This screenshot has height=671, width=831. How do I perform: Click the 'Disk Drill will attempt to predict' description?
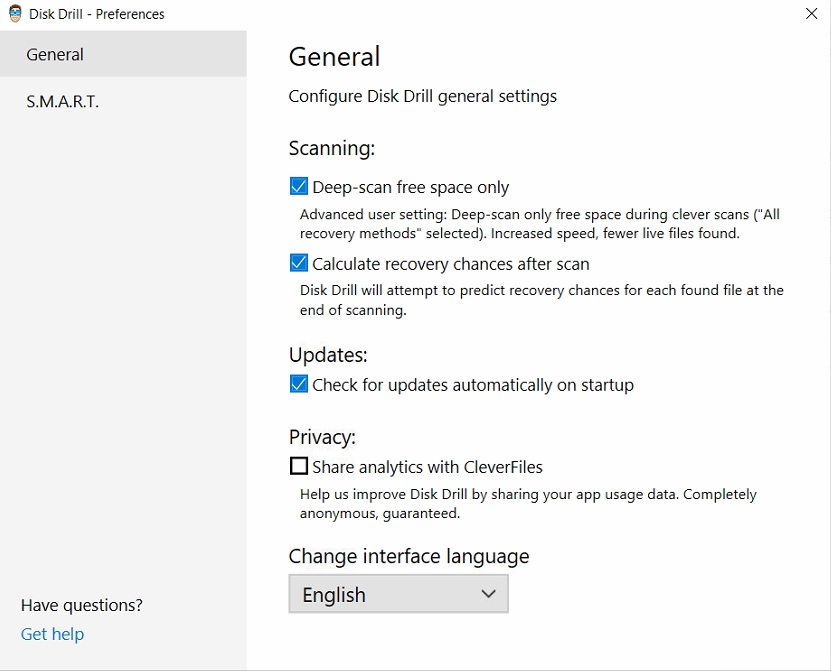[x=542, y=300]
